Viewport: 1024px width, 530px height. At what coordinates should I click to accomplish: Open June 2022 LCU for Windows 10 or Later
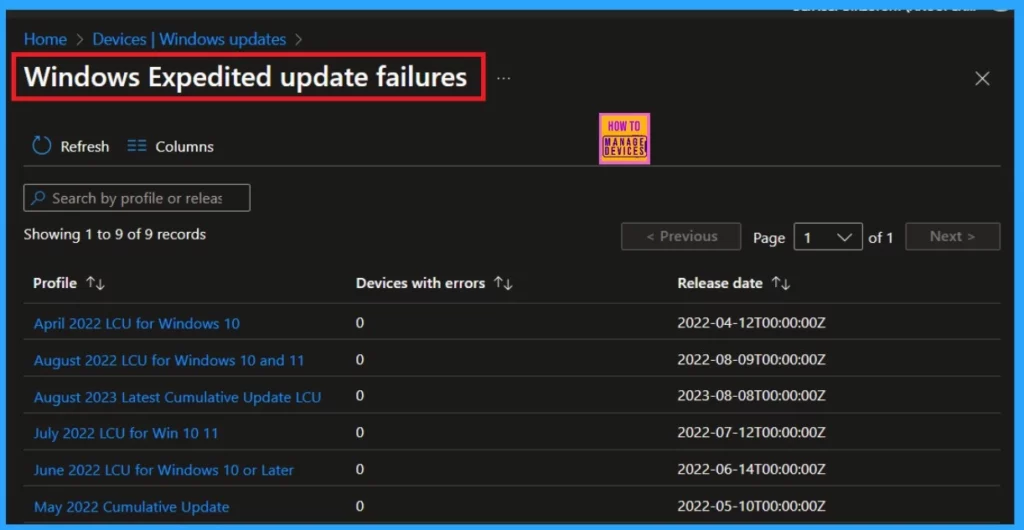coord(164,470)
